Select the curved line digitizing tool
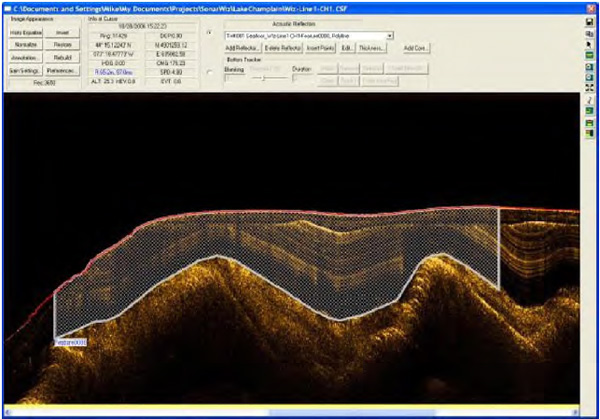This screenshot has height=419, width=600. click(591, 101)
